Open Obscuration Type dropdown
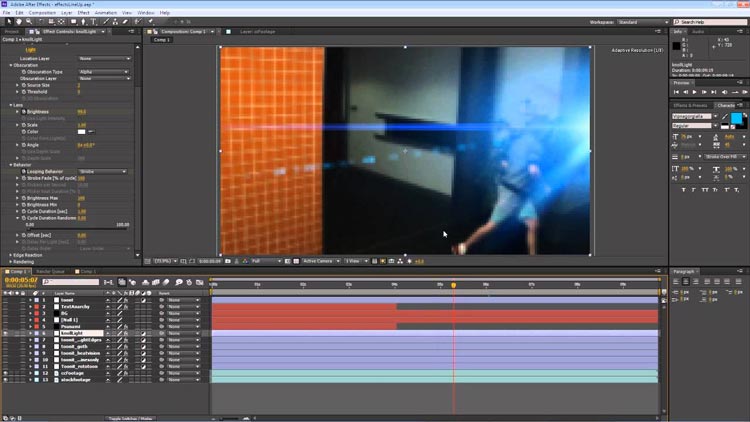Viewport: 750px width, 422px height. pyautogui.click(x=104, y=72)
